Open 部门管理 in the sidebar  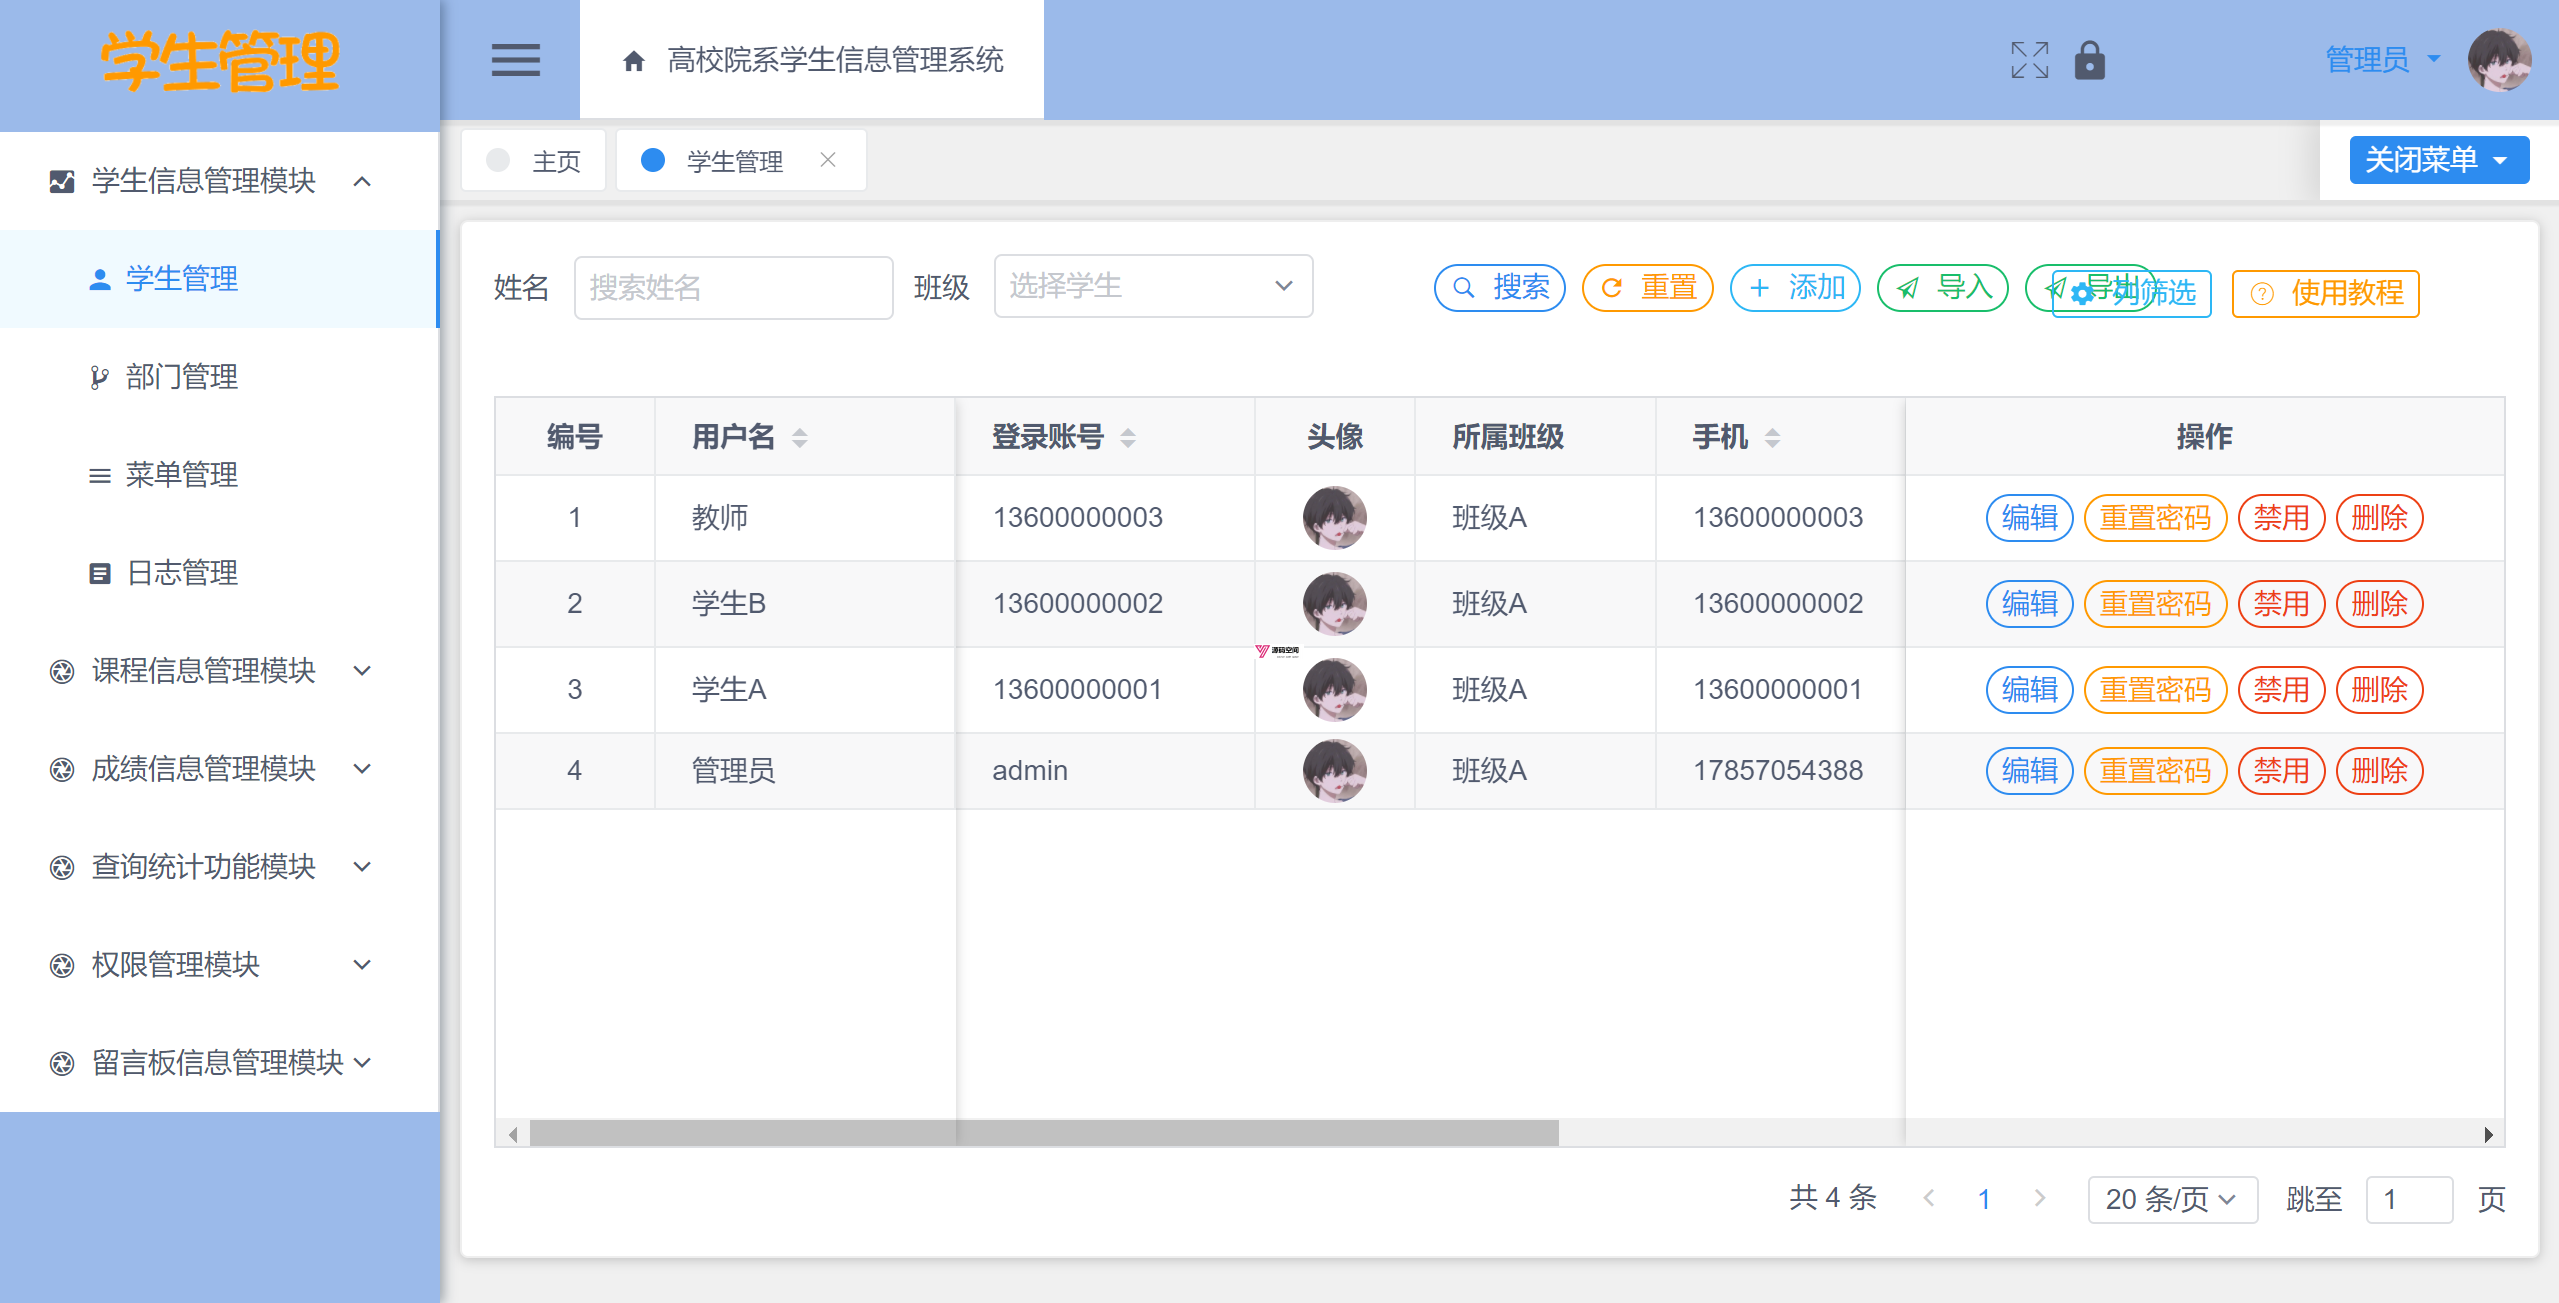pyautogui.click(x=220, y=377)
